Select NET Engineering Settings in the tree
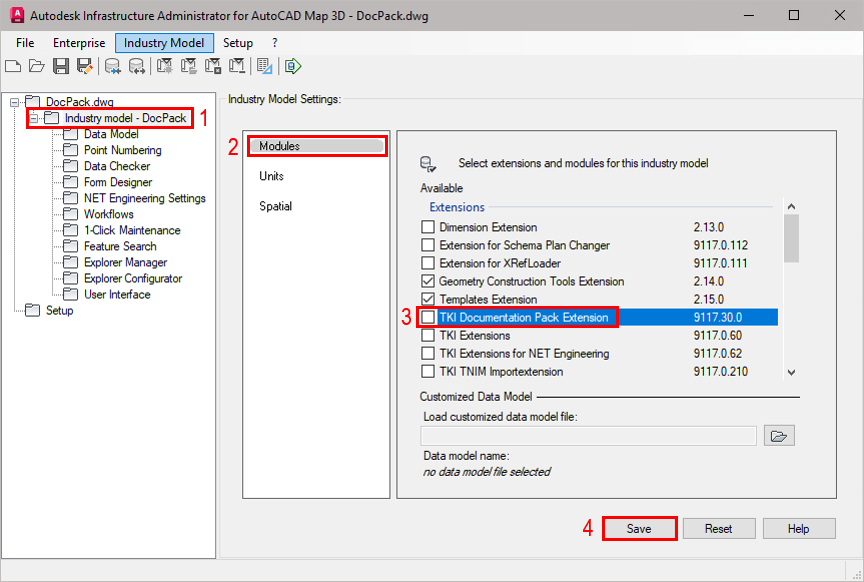The image size is (864, 582). coord(144,198)
